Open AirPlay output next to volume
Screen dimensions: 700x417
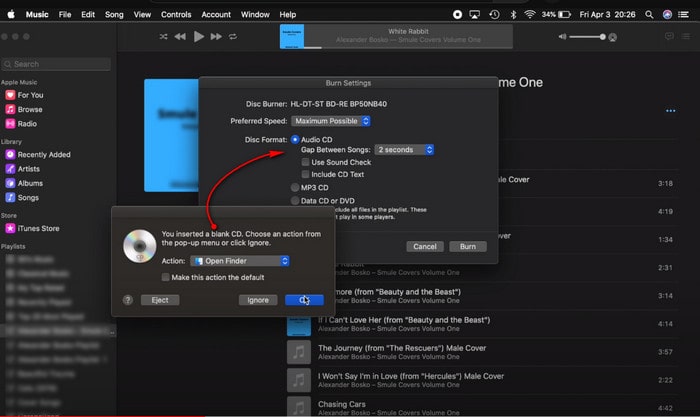pyautogui.click(x=613, y=37)
